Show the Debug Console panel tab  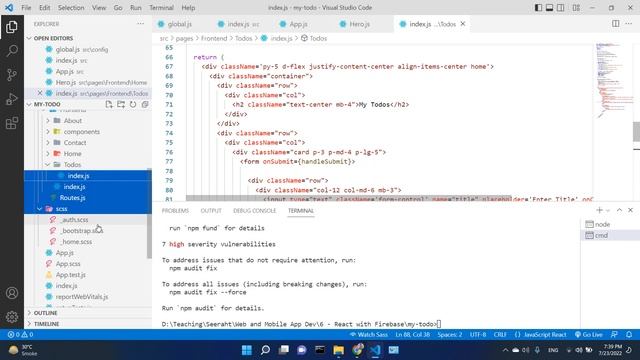[x=254, y=211]
